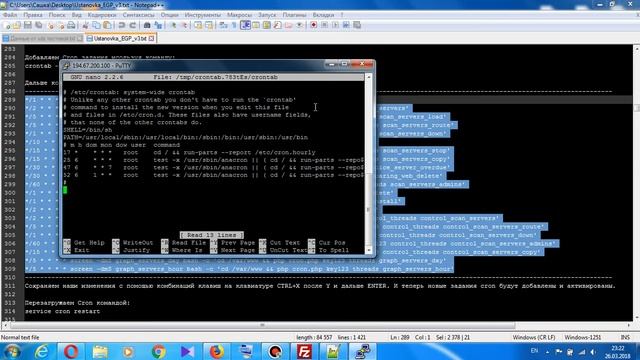
Task: Open the Кодировки menu
Action: pyautogui.click(x=102, y=15)
